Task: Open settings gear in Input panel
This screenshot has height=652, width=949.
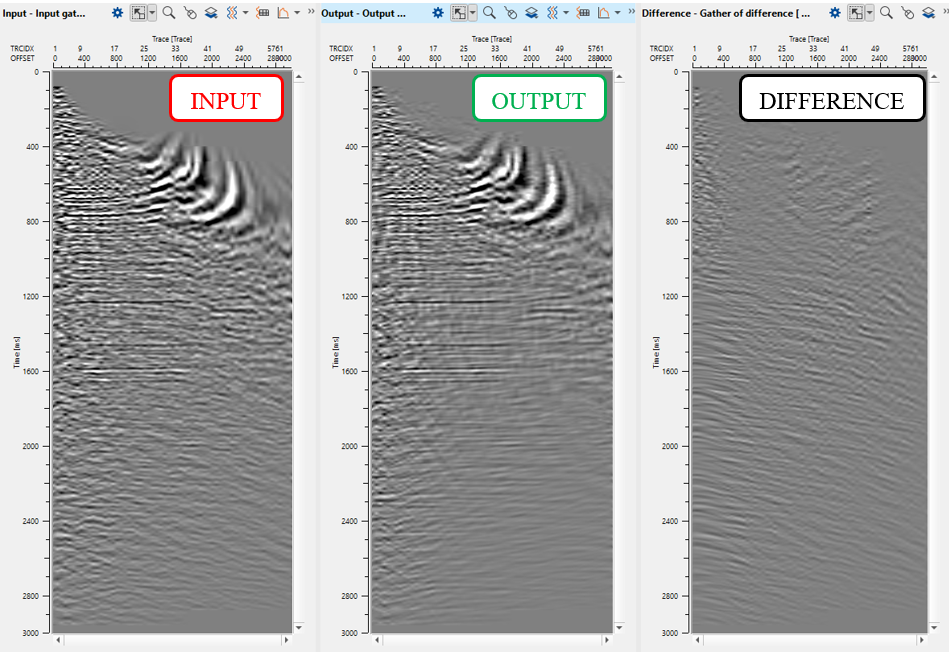Action: [118, 13]
